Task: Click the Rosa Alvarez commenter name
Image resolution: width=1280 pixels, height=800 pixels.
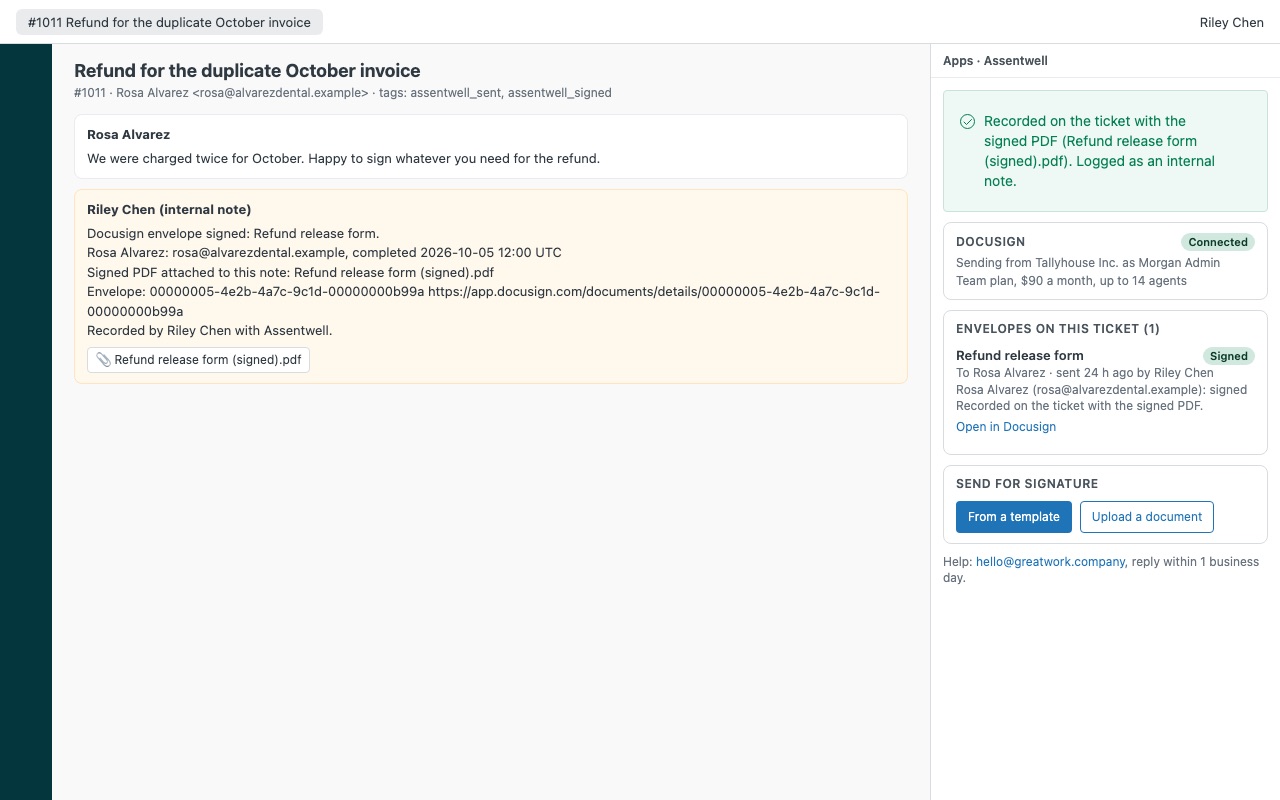Action: tap(128, 135)
